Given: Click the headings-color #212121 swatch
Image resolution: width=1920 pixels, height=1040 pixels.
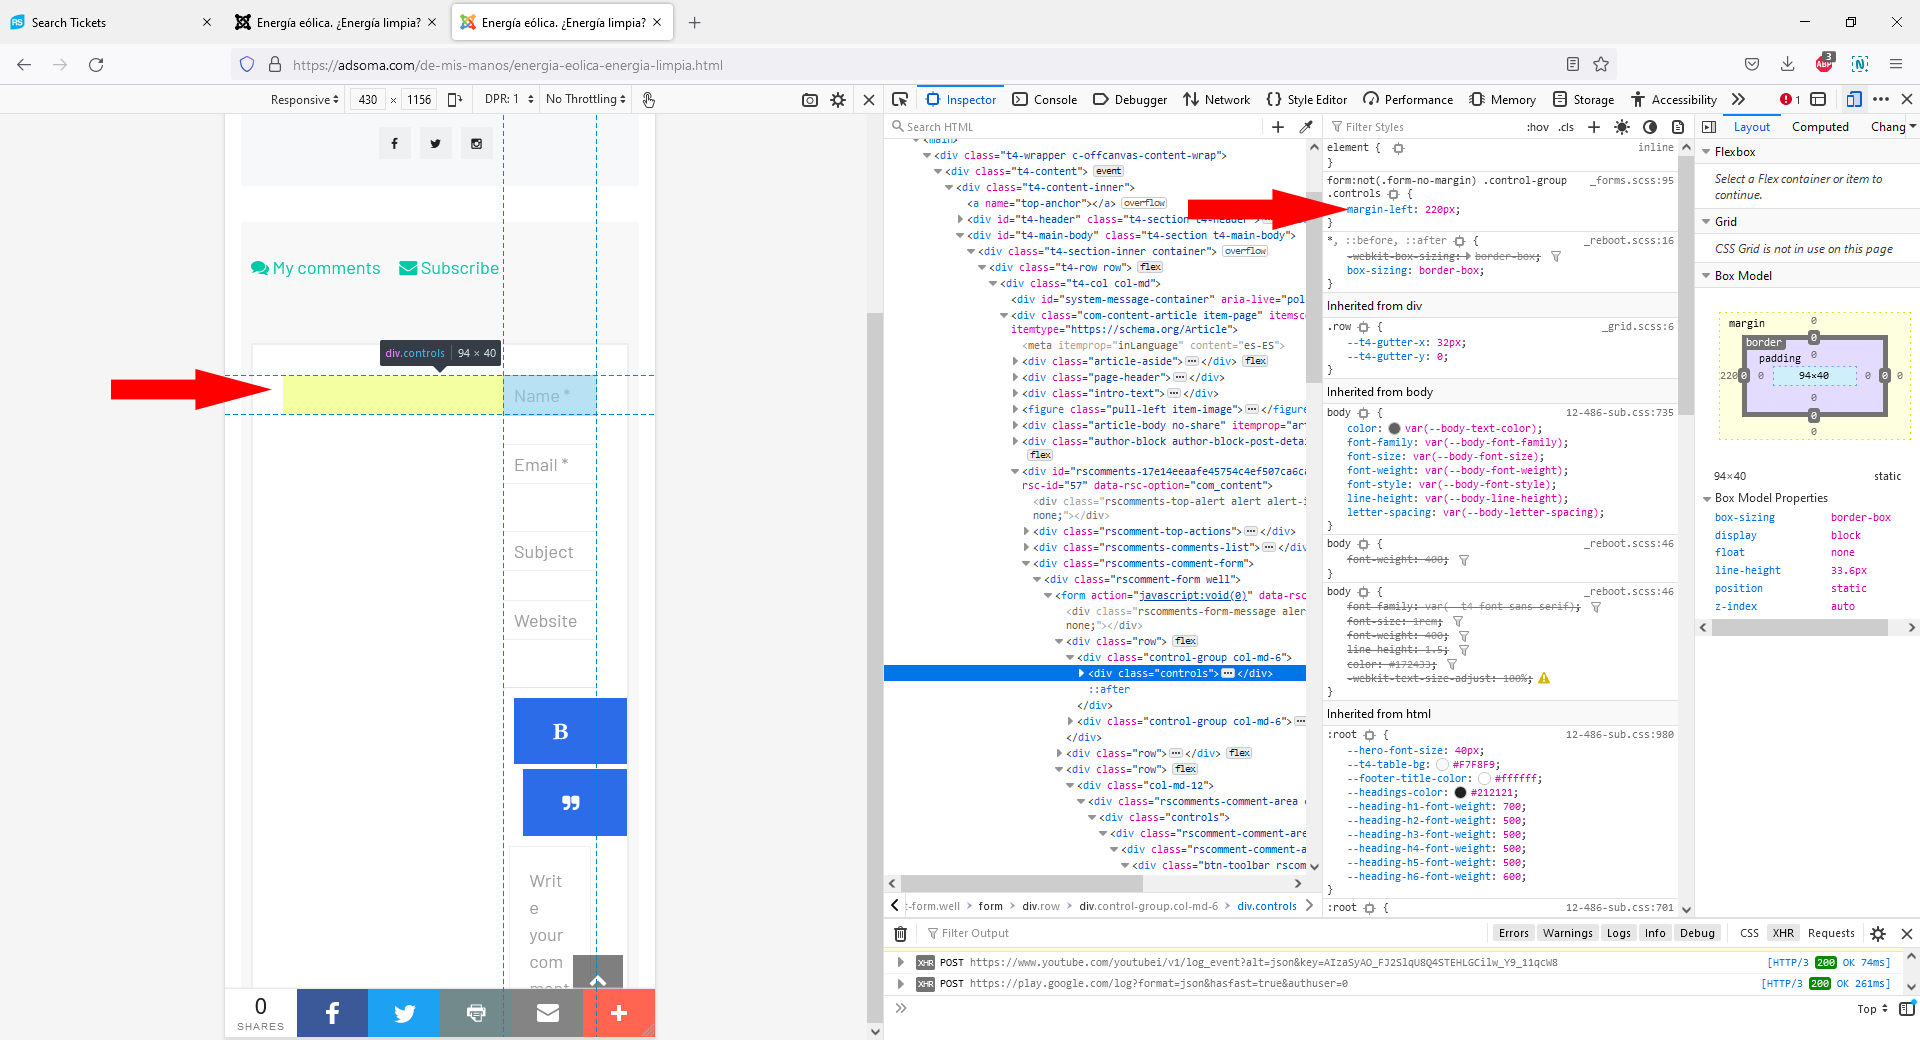Looking at the screenshot, I should (1460, 793).
